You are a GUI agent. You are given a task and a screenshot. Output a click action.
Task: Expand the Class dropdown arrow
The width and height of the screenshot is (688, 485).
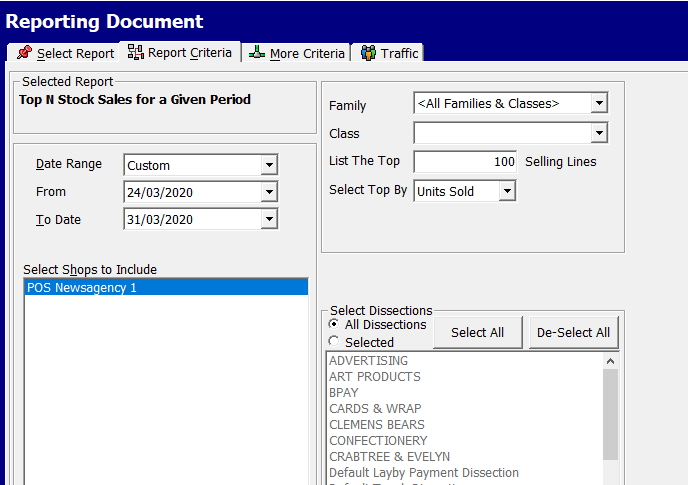599,133
